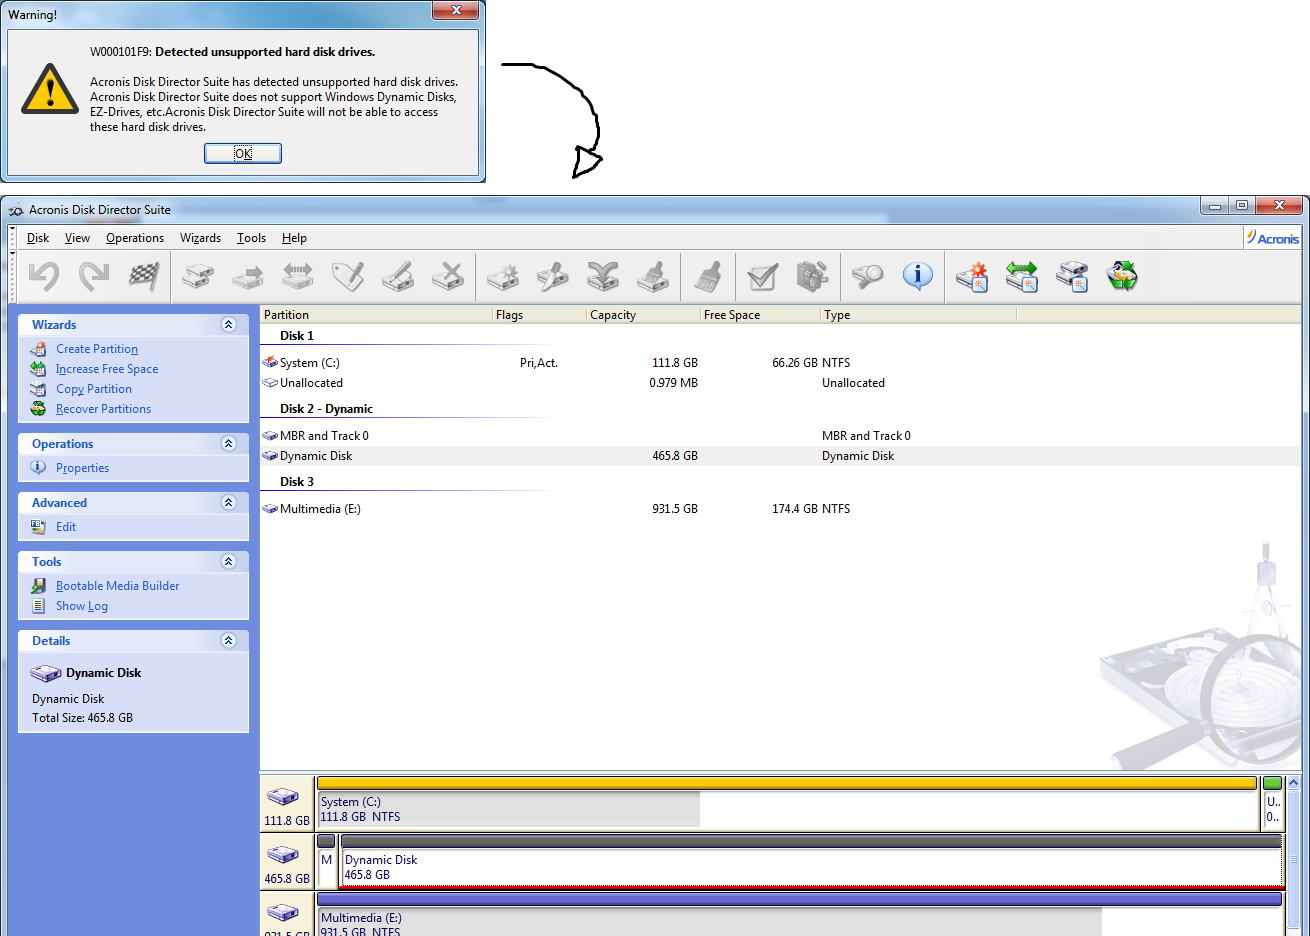Click the magnifying glass Explore toolbar icon

867,276
